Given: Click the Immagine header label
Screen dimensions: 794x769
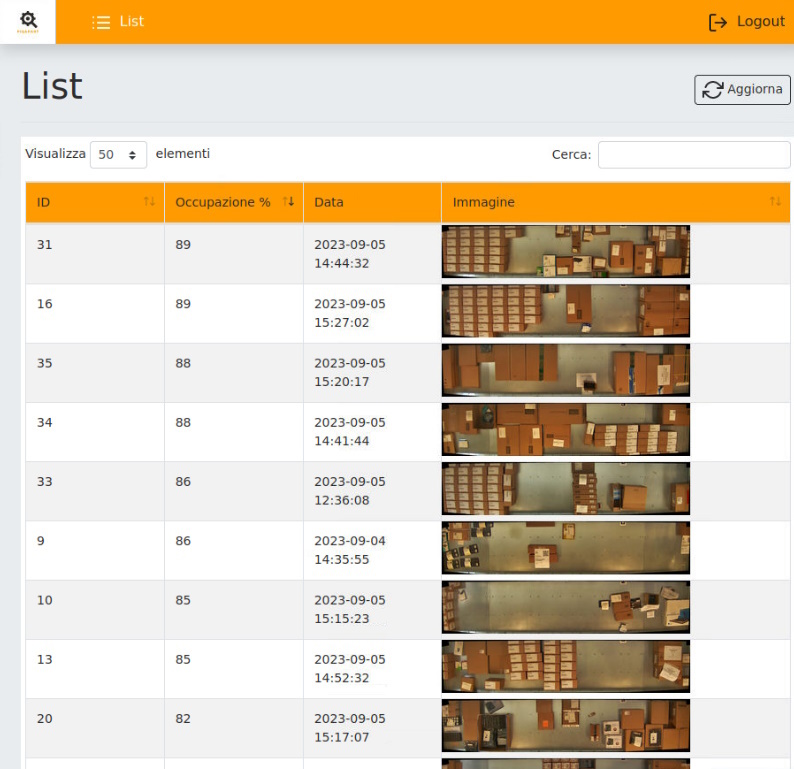Looking at the screenshot, I should click(x=484, y=202).
